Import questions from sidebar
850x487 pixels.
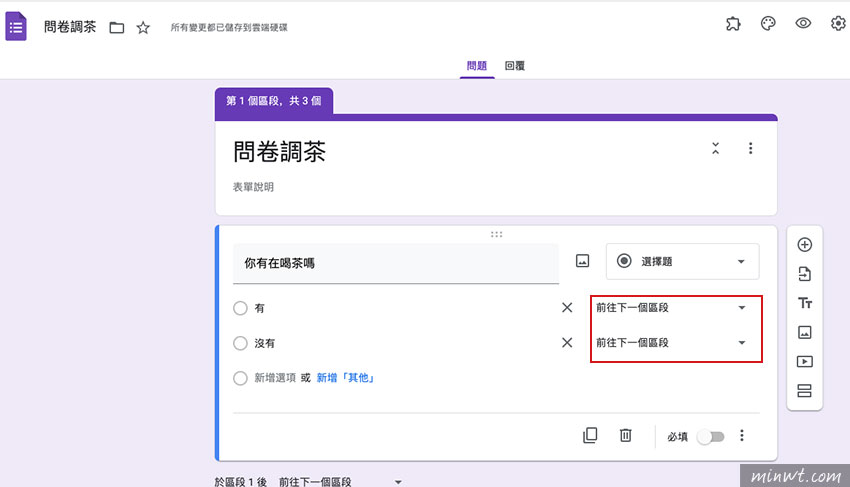click(x=804, y=274)
